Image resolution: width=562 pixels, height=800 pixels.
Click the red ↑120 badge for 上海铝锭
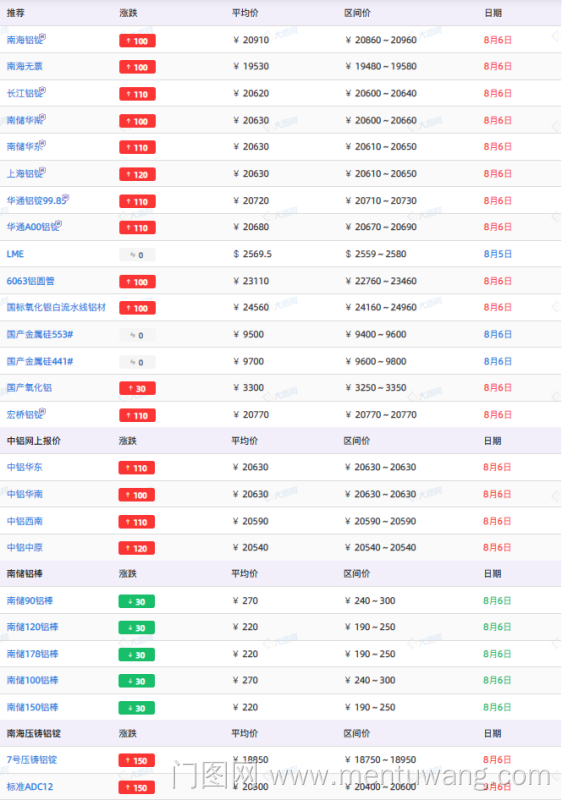tap(137, 175)
